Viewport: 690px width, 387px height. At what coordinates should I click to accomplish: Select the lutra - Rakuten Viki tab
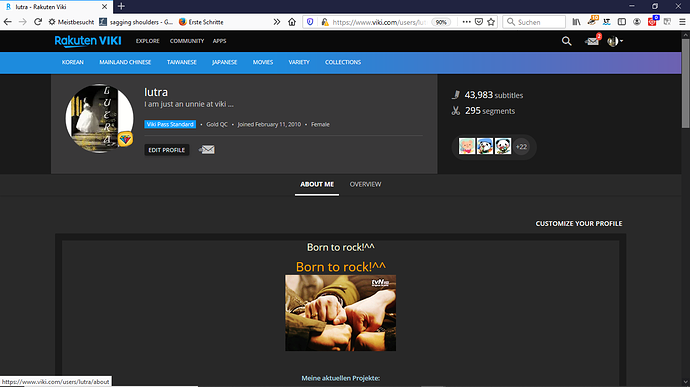point(56,7)
